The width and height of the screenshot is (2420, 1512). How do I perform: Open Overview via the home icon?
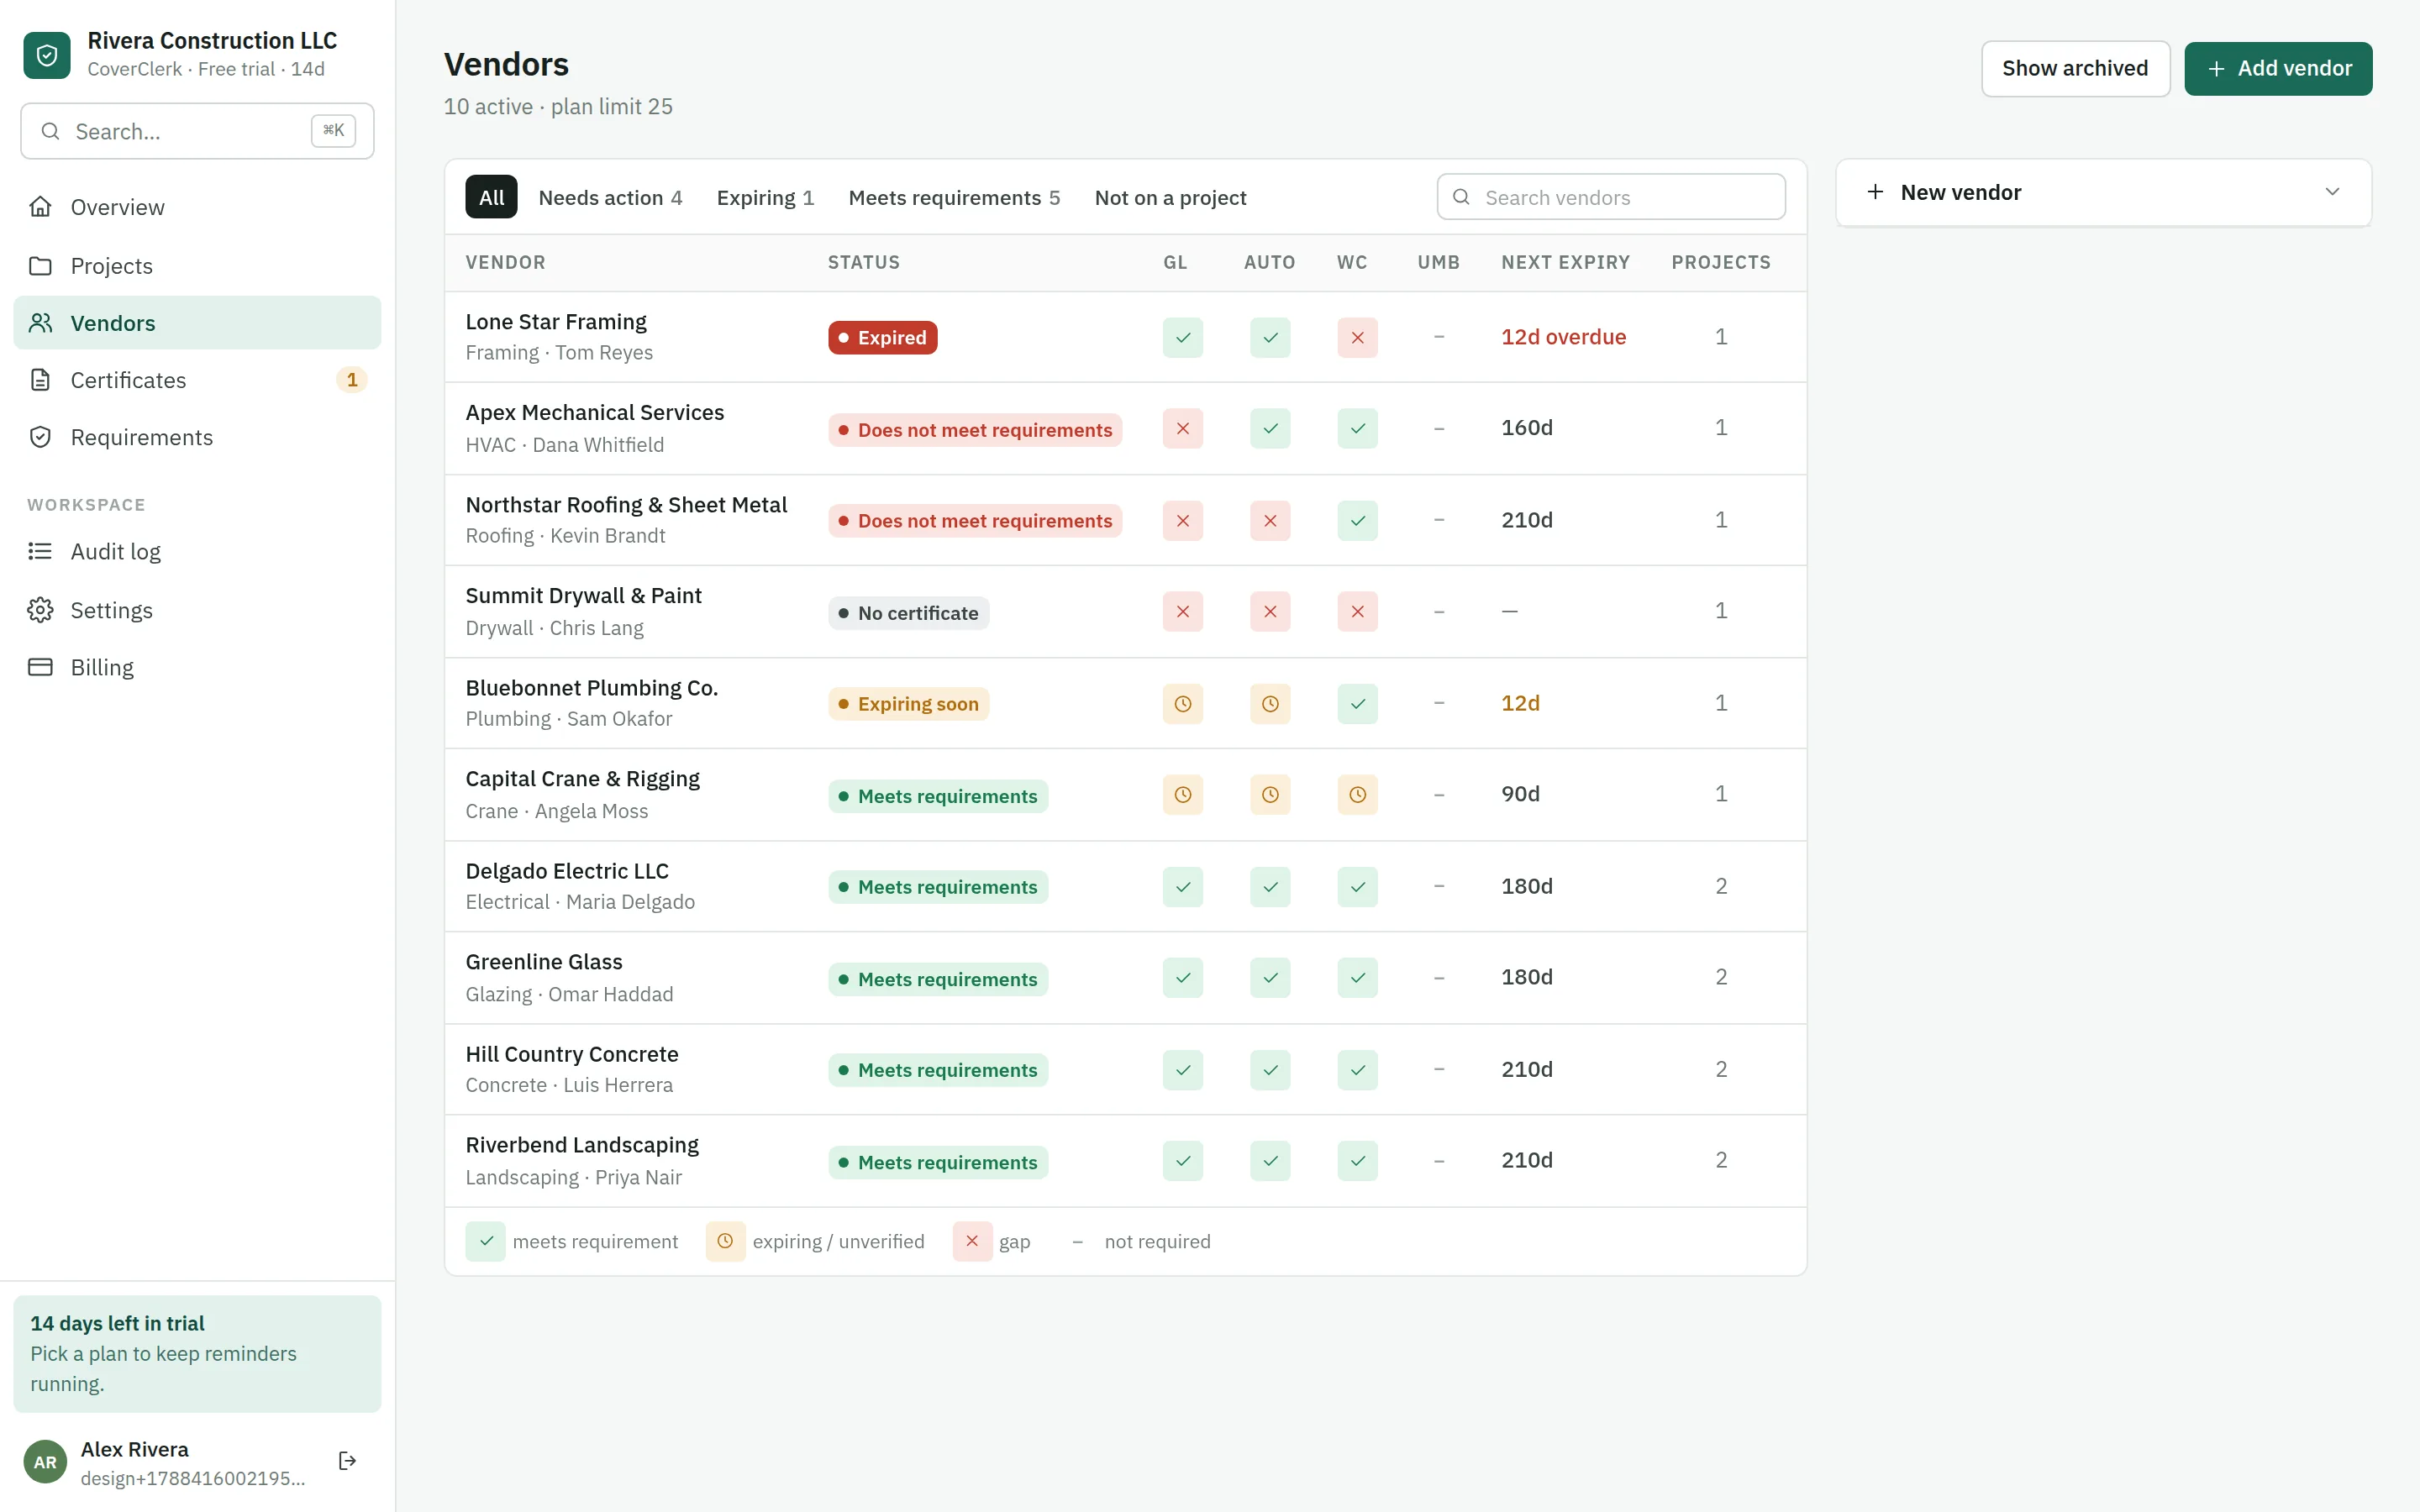click(x=40, y=207)
